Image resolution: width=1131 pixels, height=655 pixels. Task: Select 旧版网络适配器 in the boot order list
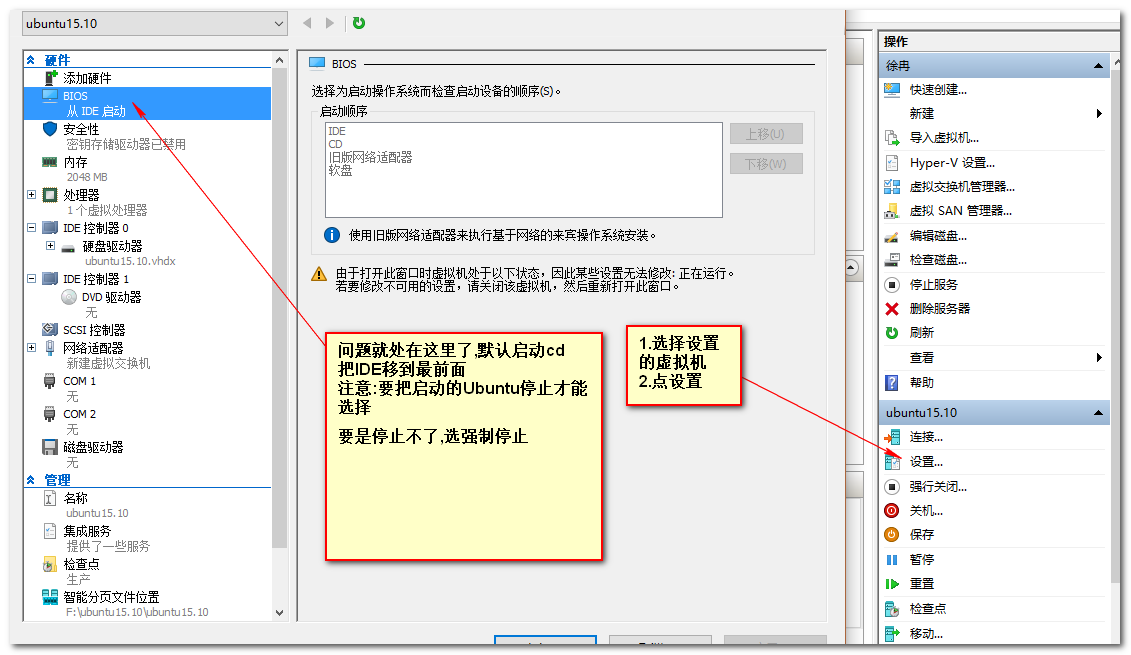(x=370, y=157)
